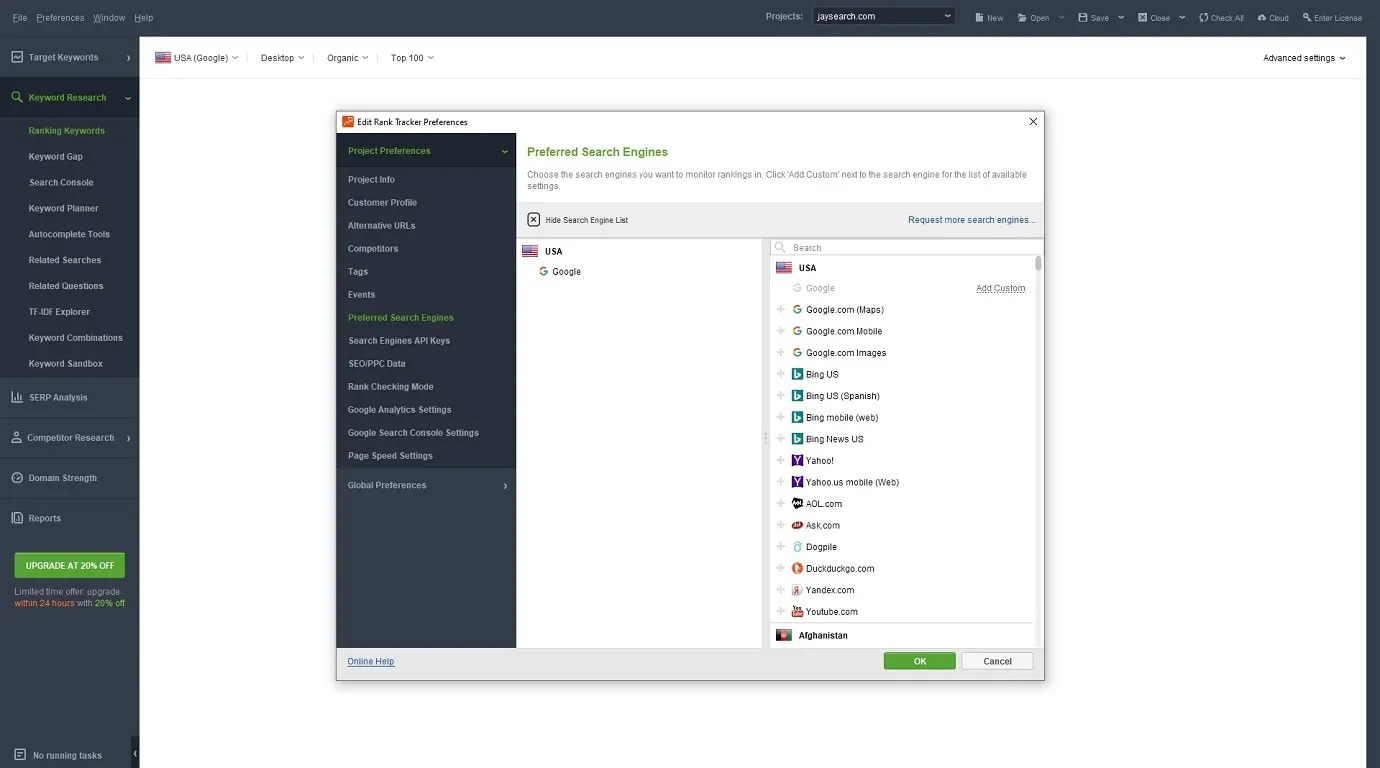Open the Online Help link
The image size is (1380, 768).
tap(371, 661)
